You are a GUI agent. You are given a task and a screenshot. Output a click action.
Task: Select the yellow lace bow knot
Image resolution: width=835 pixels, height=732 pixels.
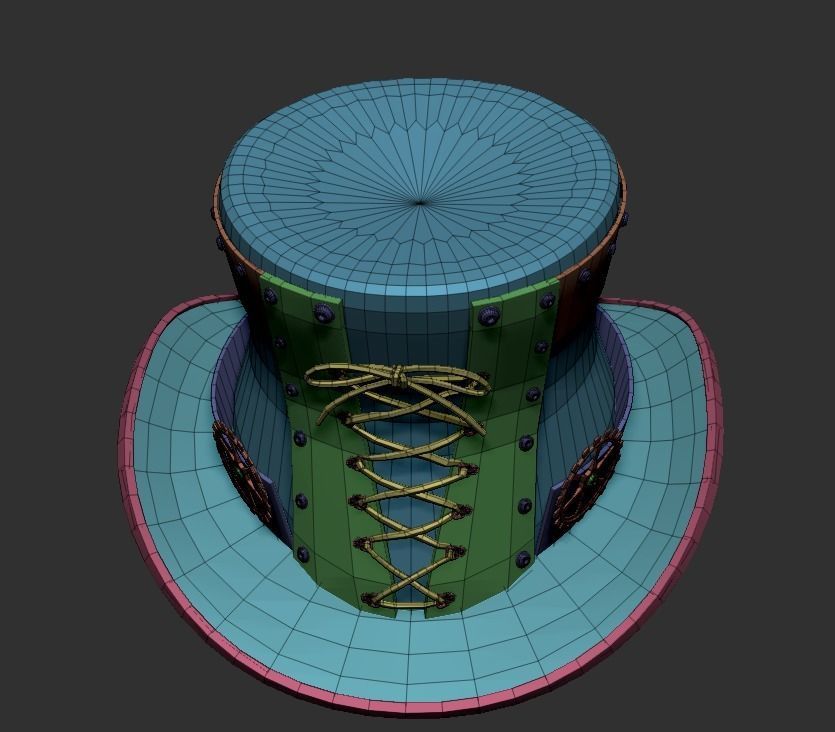[398, 377]
